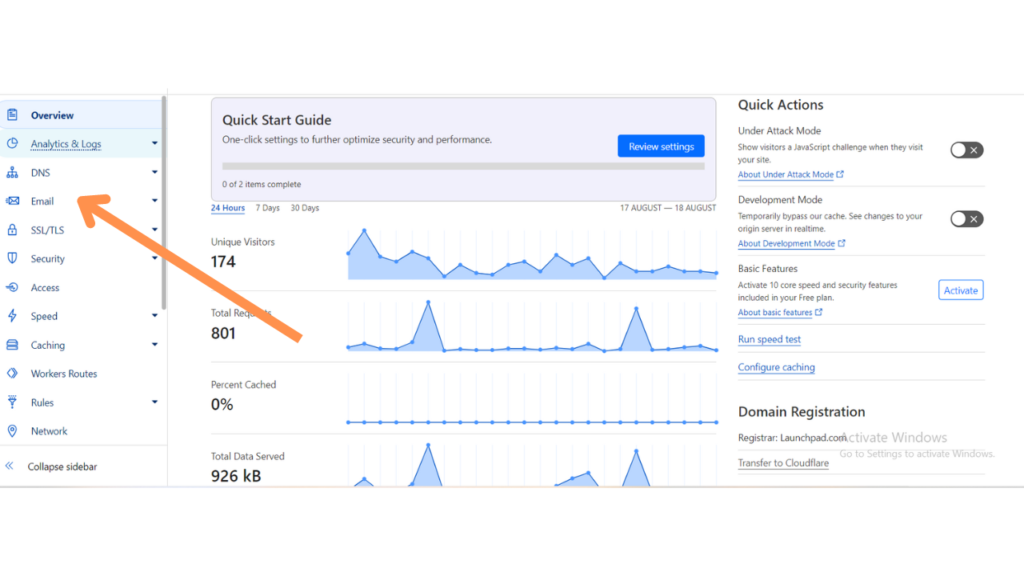The height and width of the screenshot is (576, 1024).
Task: Click the 0 of 2 items complete text
Action: [261, 184]
